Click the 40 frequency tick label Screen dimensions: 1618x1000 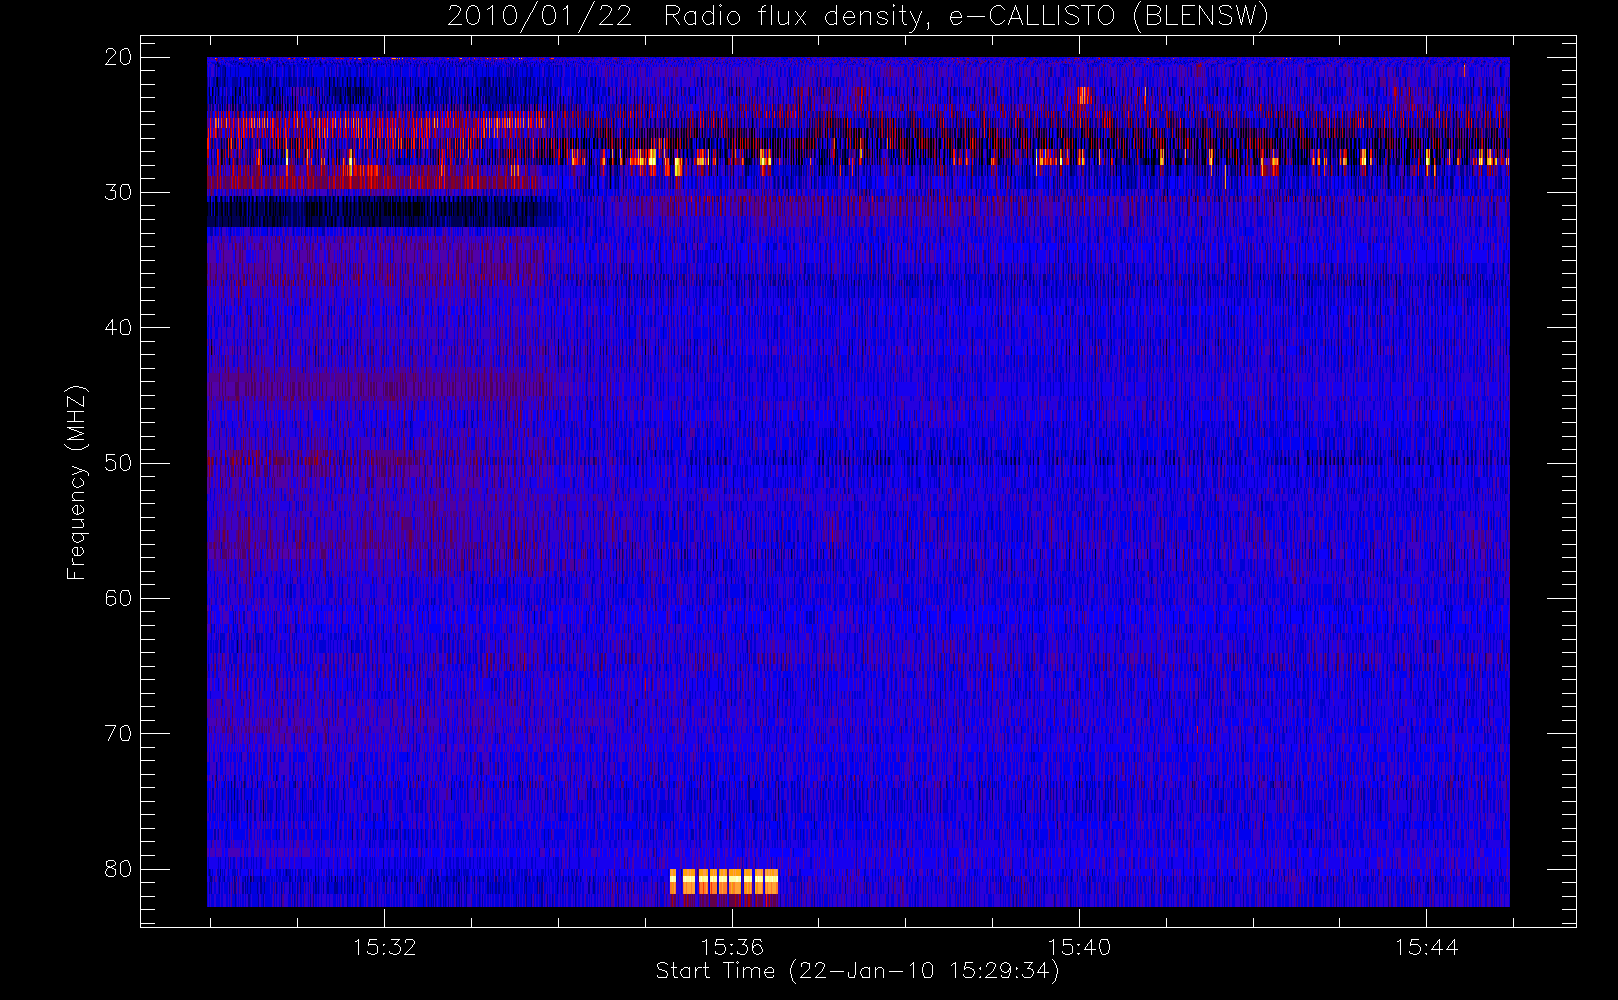tap(118, 328)
